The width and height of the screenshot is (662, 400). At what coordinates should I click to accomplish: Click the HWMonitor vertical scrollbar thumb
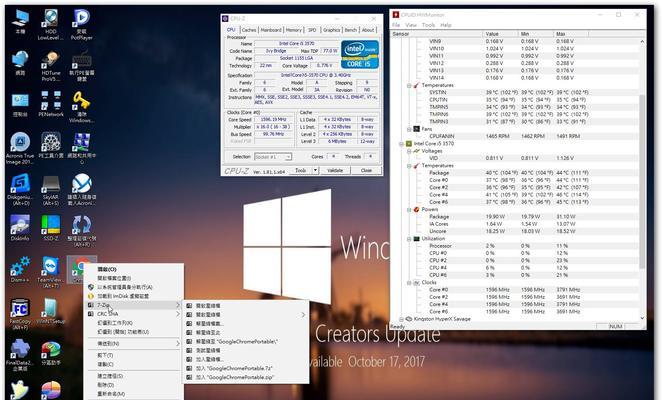(642, 182)
